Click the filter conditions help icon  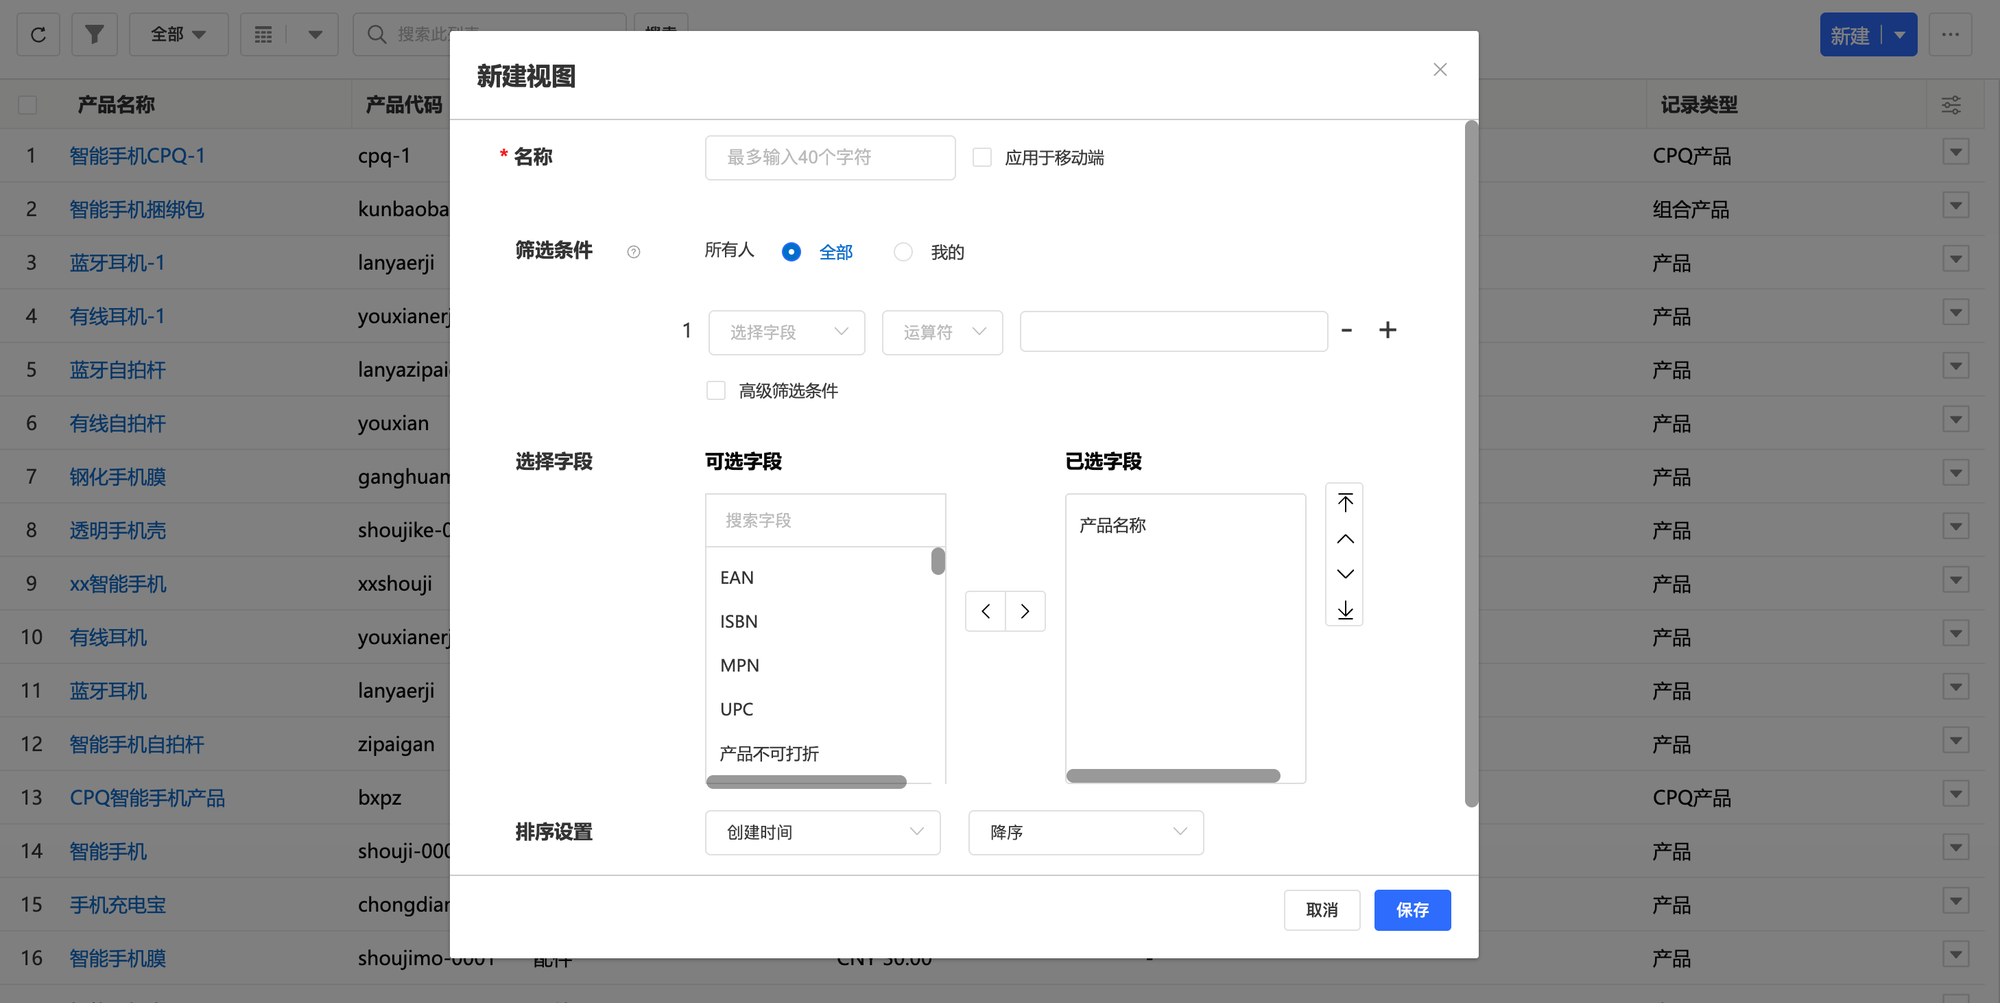coord(633,252)
